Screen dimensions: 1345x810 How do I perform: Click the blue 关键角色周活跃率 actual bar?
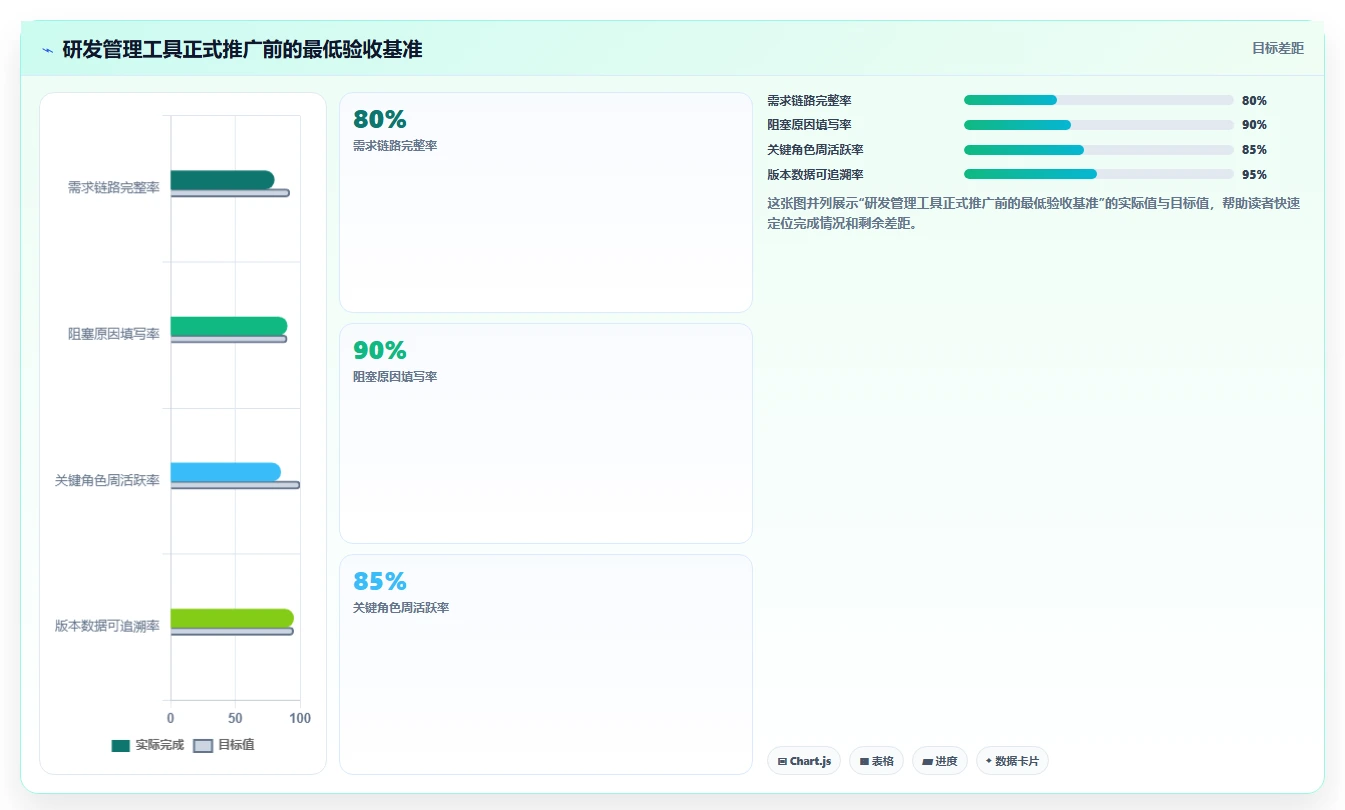tap(226, 472)
